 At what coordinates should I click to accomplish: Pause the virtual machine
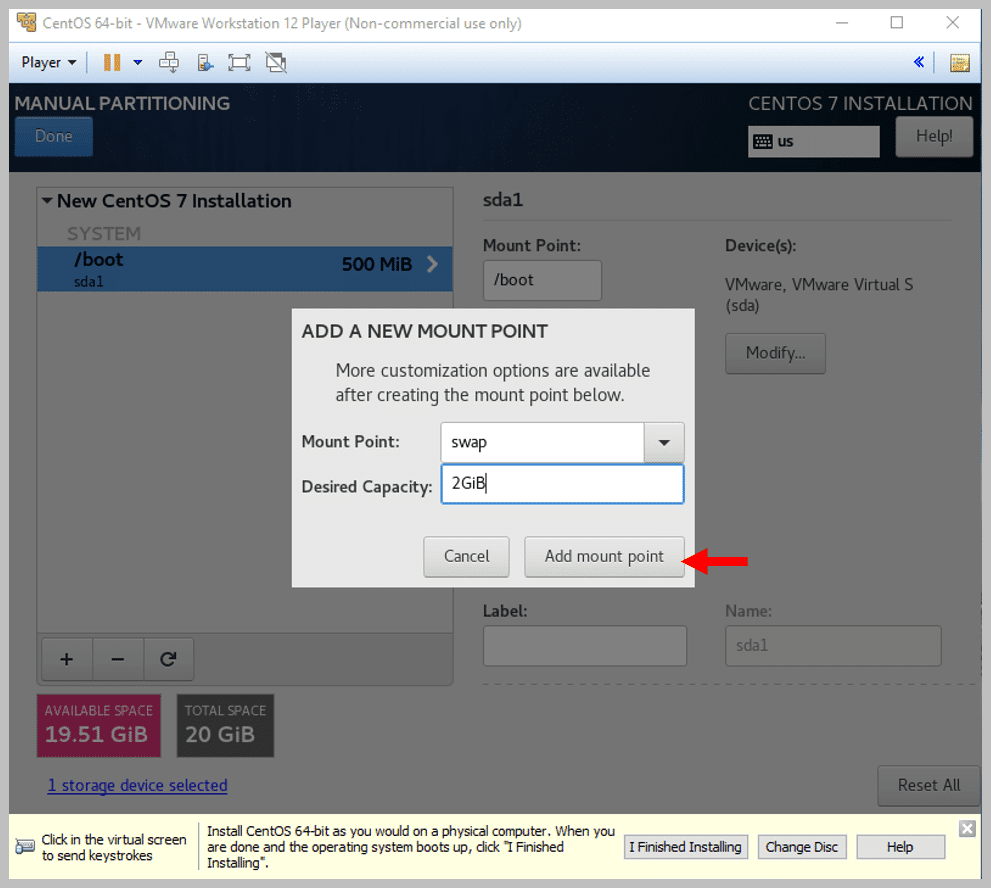112,63
